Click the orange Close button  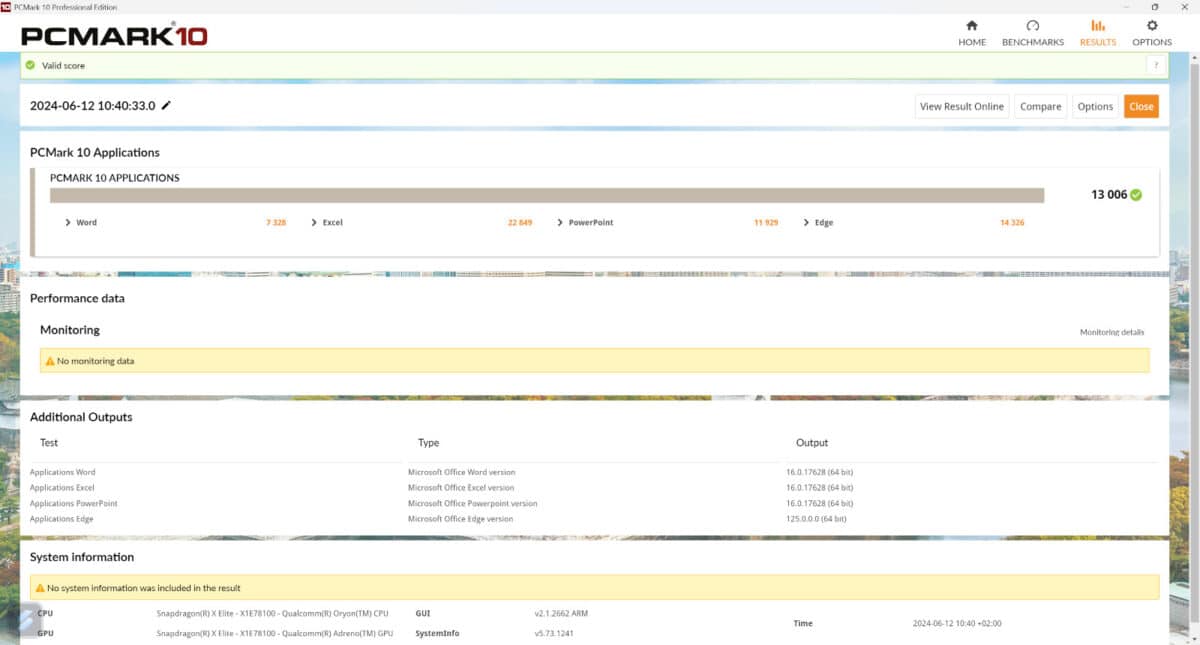pyautogui.click(x=1141, y=106)
